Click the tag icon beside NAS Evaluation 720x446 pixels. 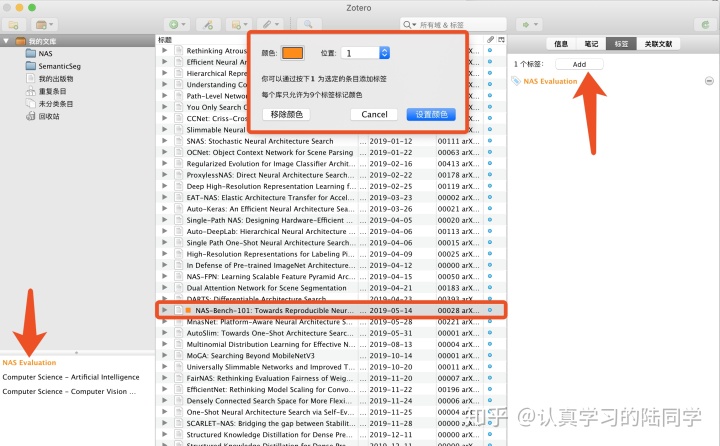[516, 81]
